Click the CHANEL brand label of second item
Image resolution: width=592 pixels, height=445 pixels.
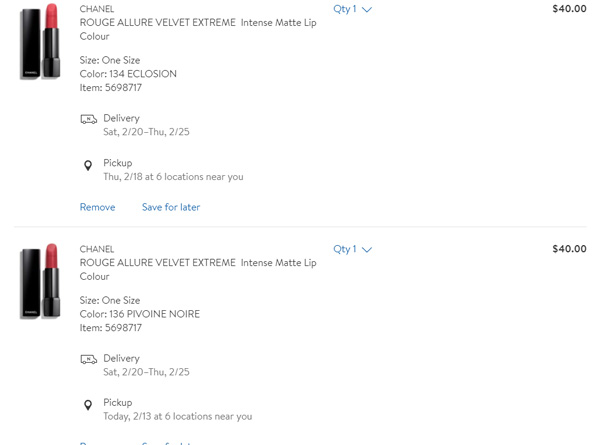pos(97,249)
